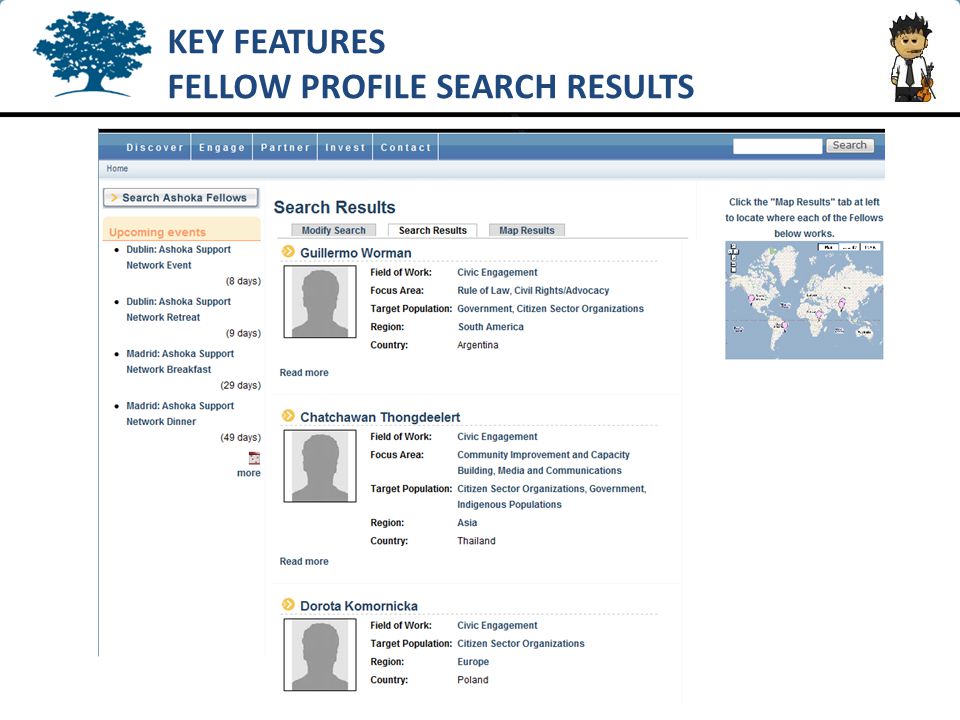Click the Home breadcrumb link
Viewport: 960px width, 720px height.
(x=117, y=168)
